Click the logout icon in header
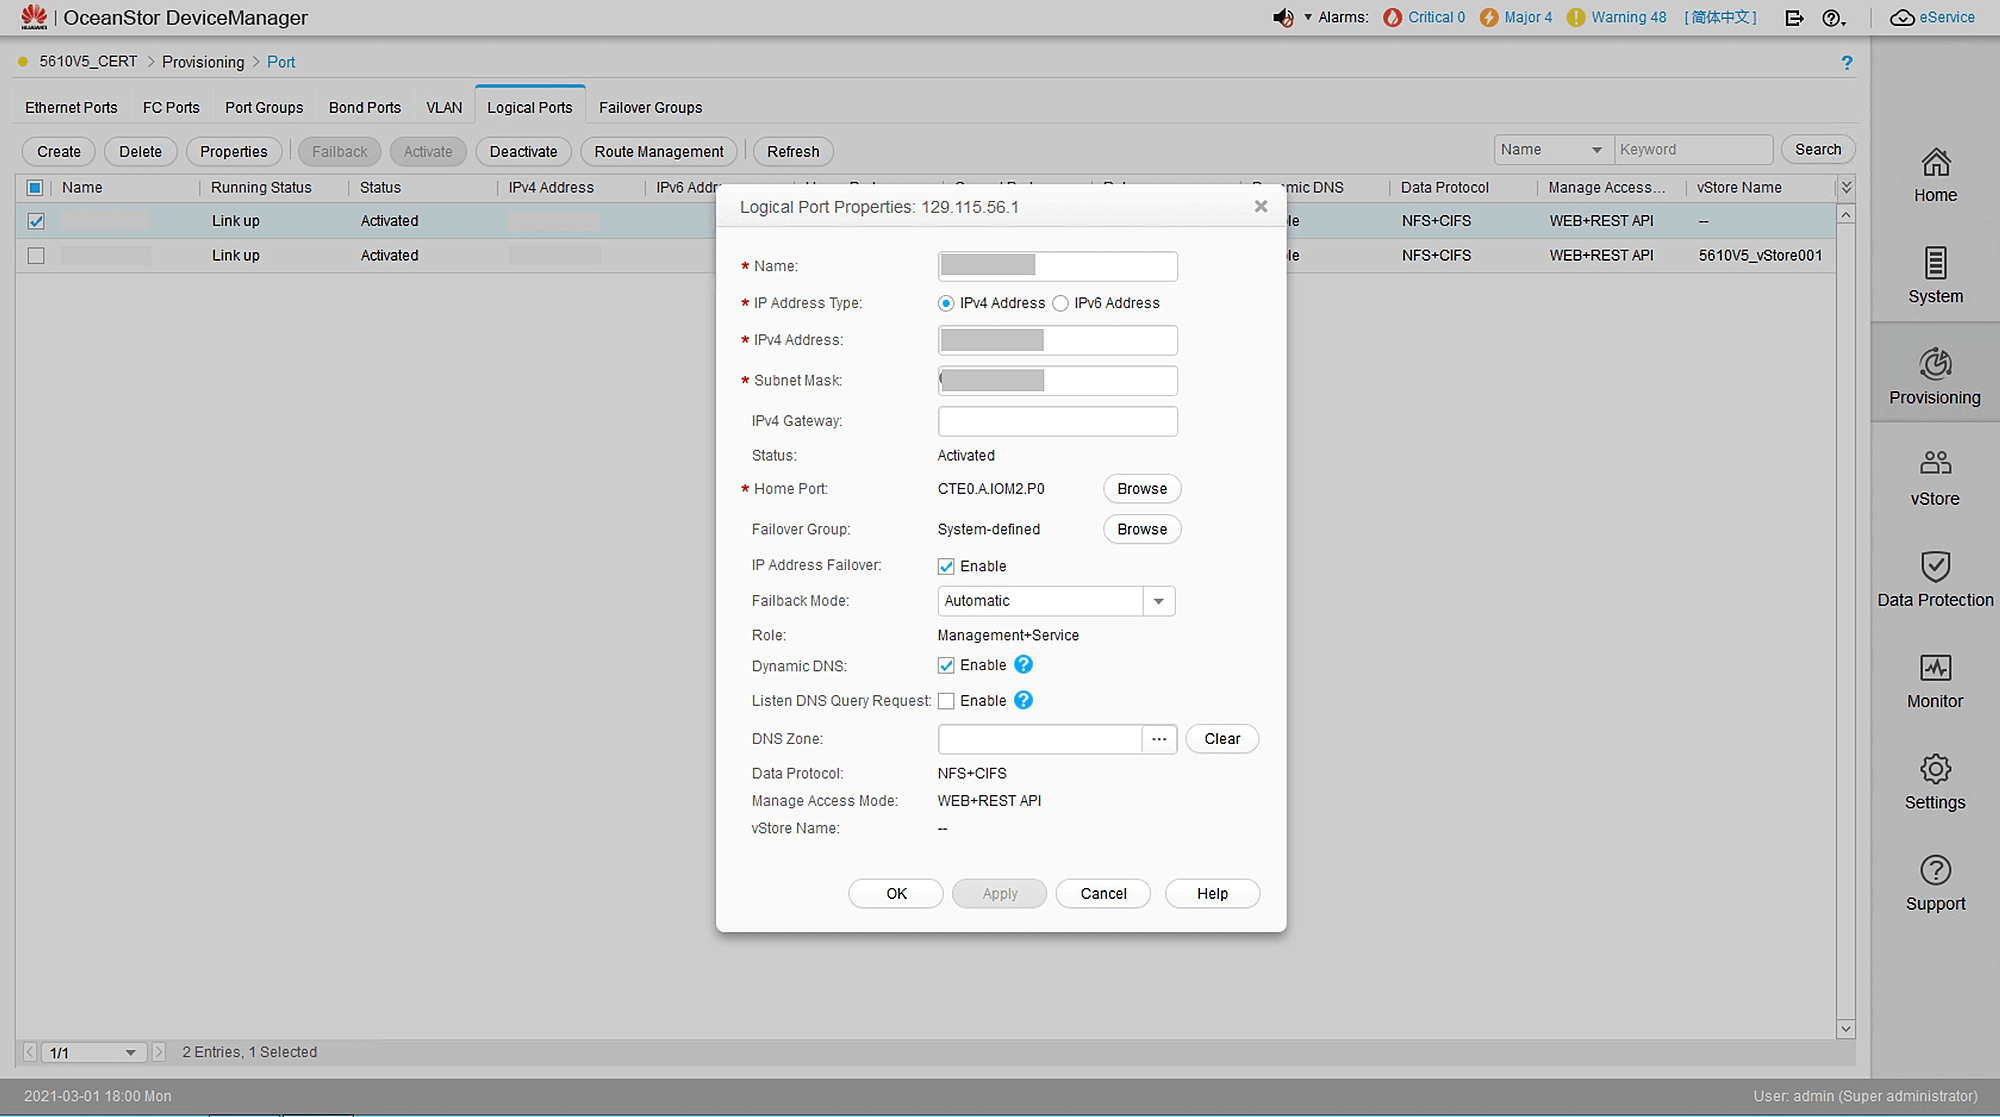2000x1117 pixels. point(1794,18)
